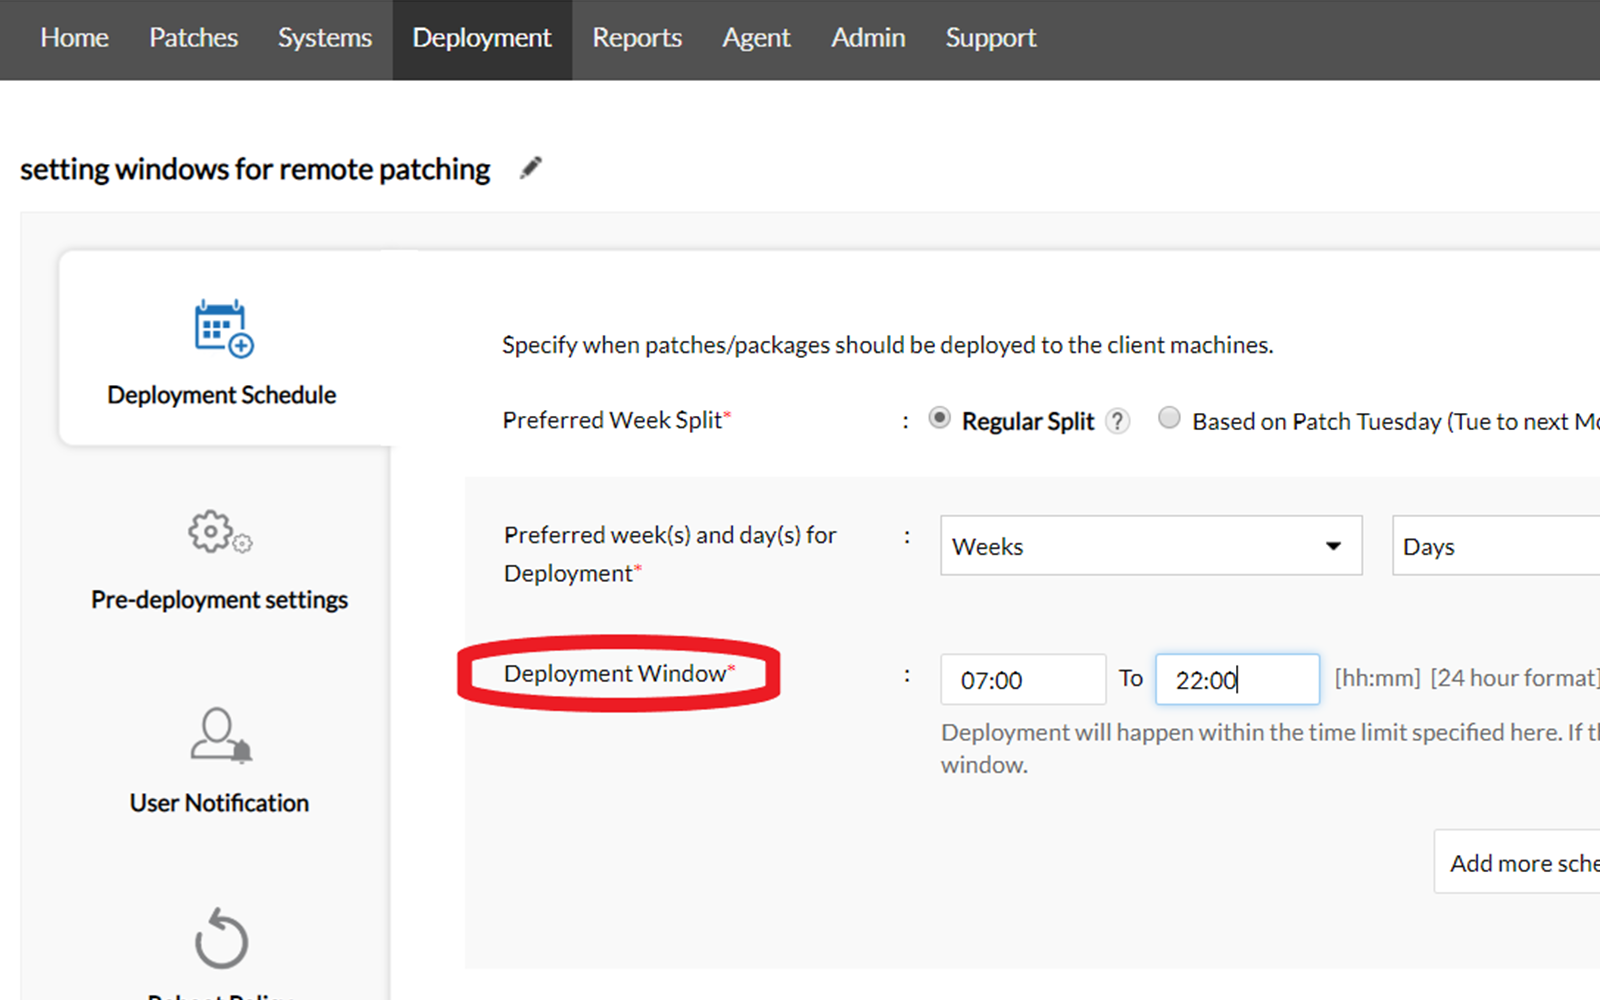Click the Weeks dropdown chevron arrow
The width and height of the screenshot is (1600, 1000).
[x=1333, y=546]
